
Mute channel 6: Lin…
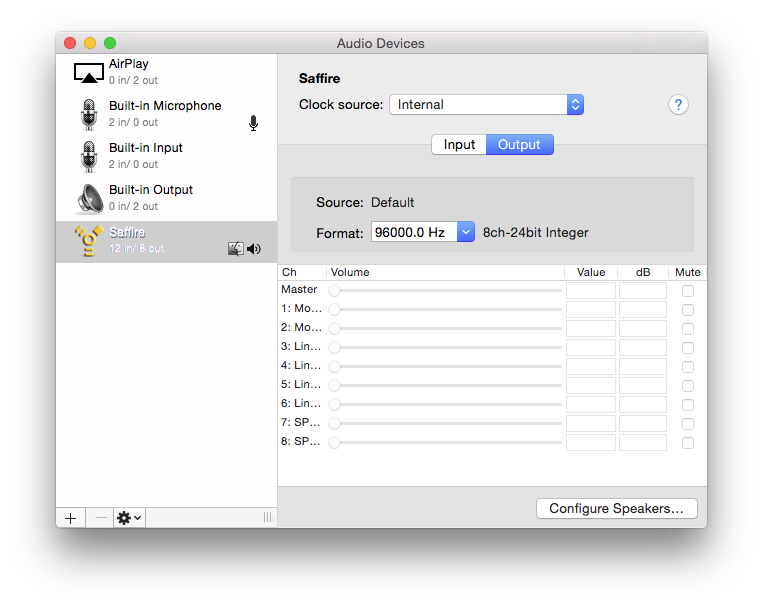point(688,405)
